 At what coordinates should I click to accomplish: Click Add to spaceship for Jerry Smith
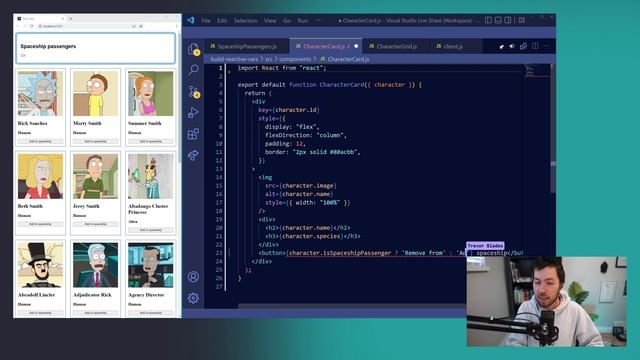click(96, 224)
